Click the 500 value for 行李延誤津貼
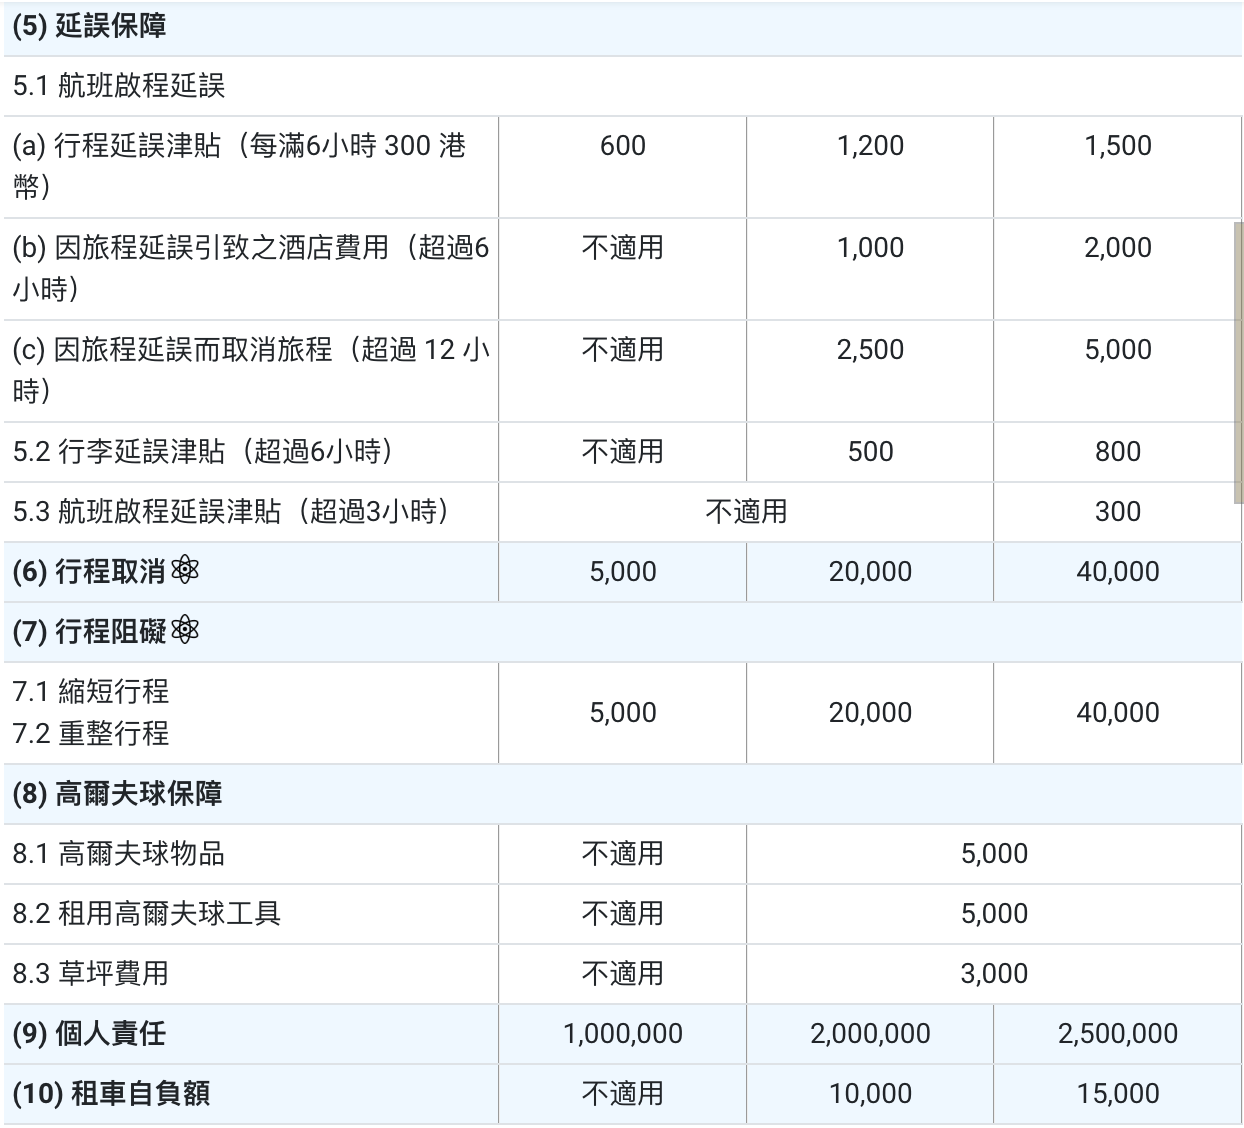 [870, 452]
